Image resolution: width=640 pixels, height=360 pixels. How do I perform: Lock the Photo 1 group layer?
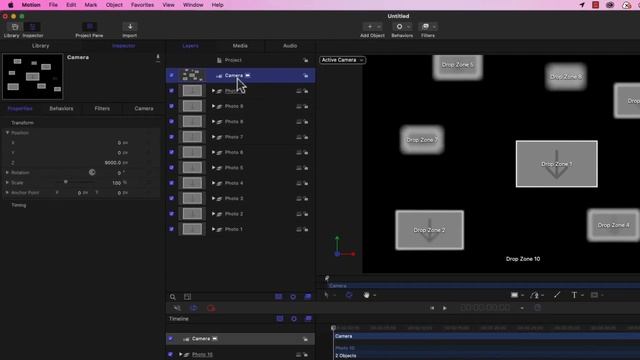click(306, 229)
